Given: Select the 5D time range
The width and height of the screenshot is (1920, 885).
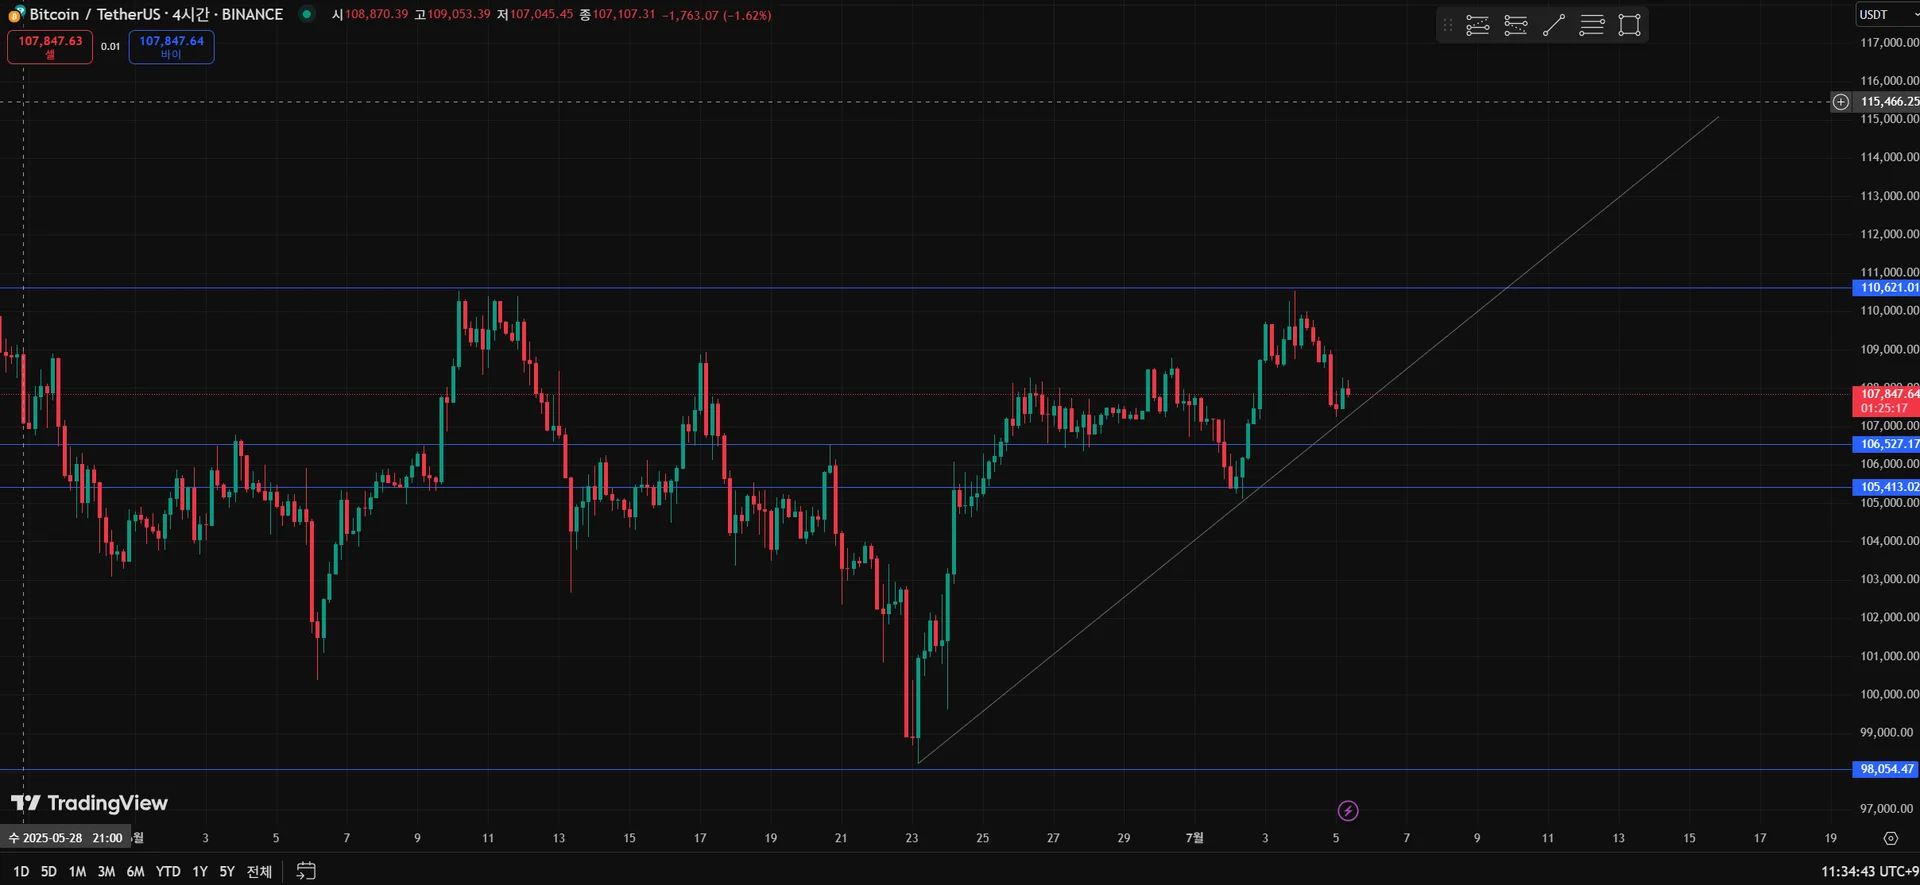Looking at the screenshot, I should pos(48,872).
